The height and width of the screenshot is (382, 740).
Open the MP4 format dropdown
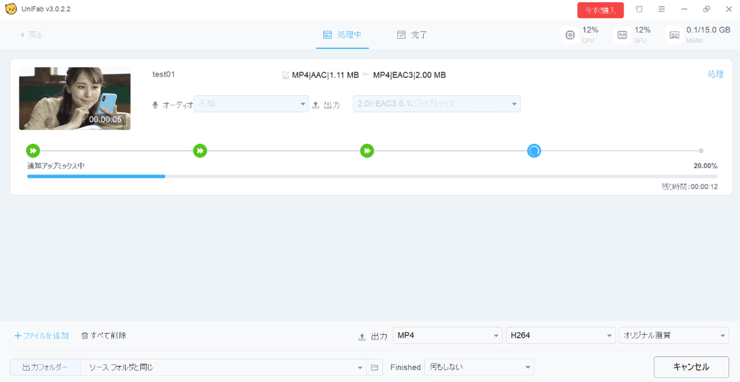447,336
